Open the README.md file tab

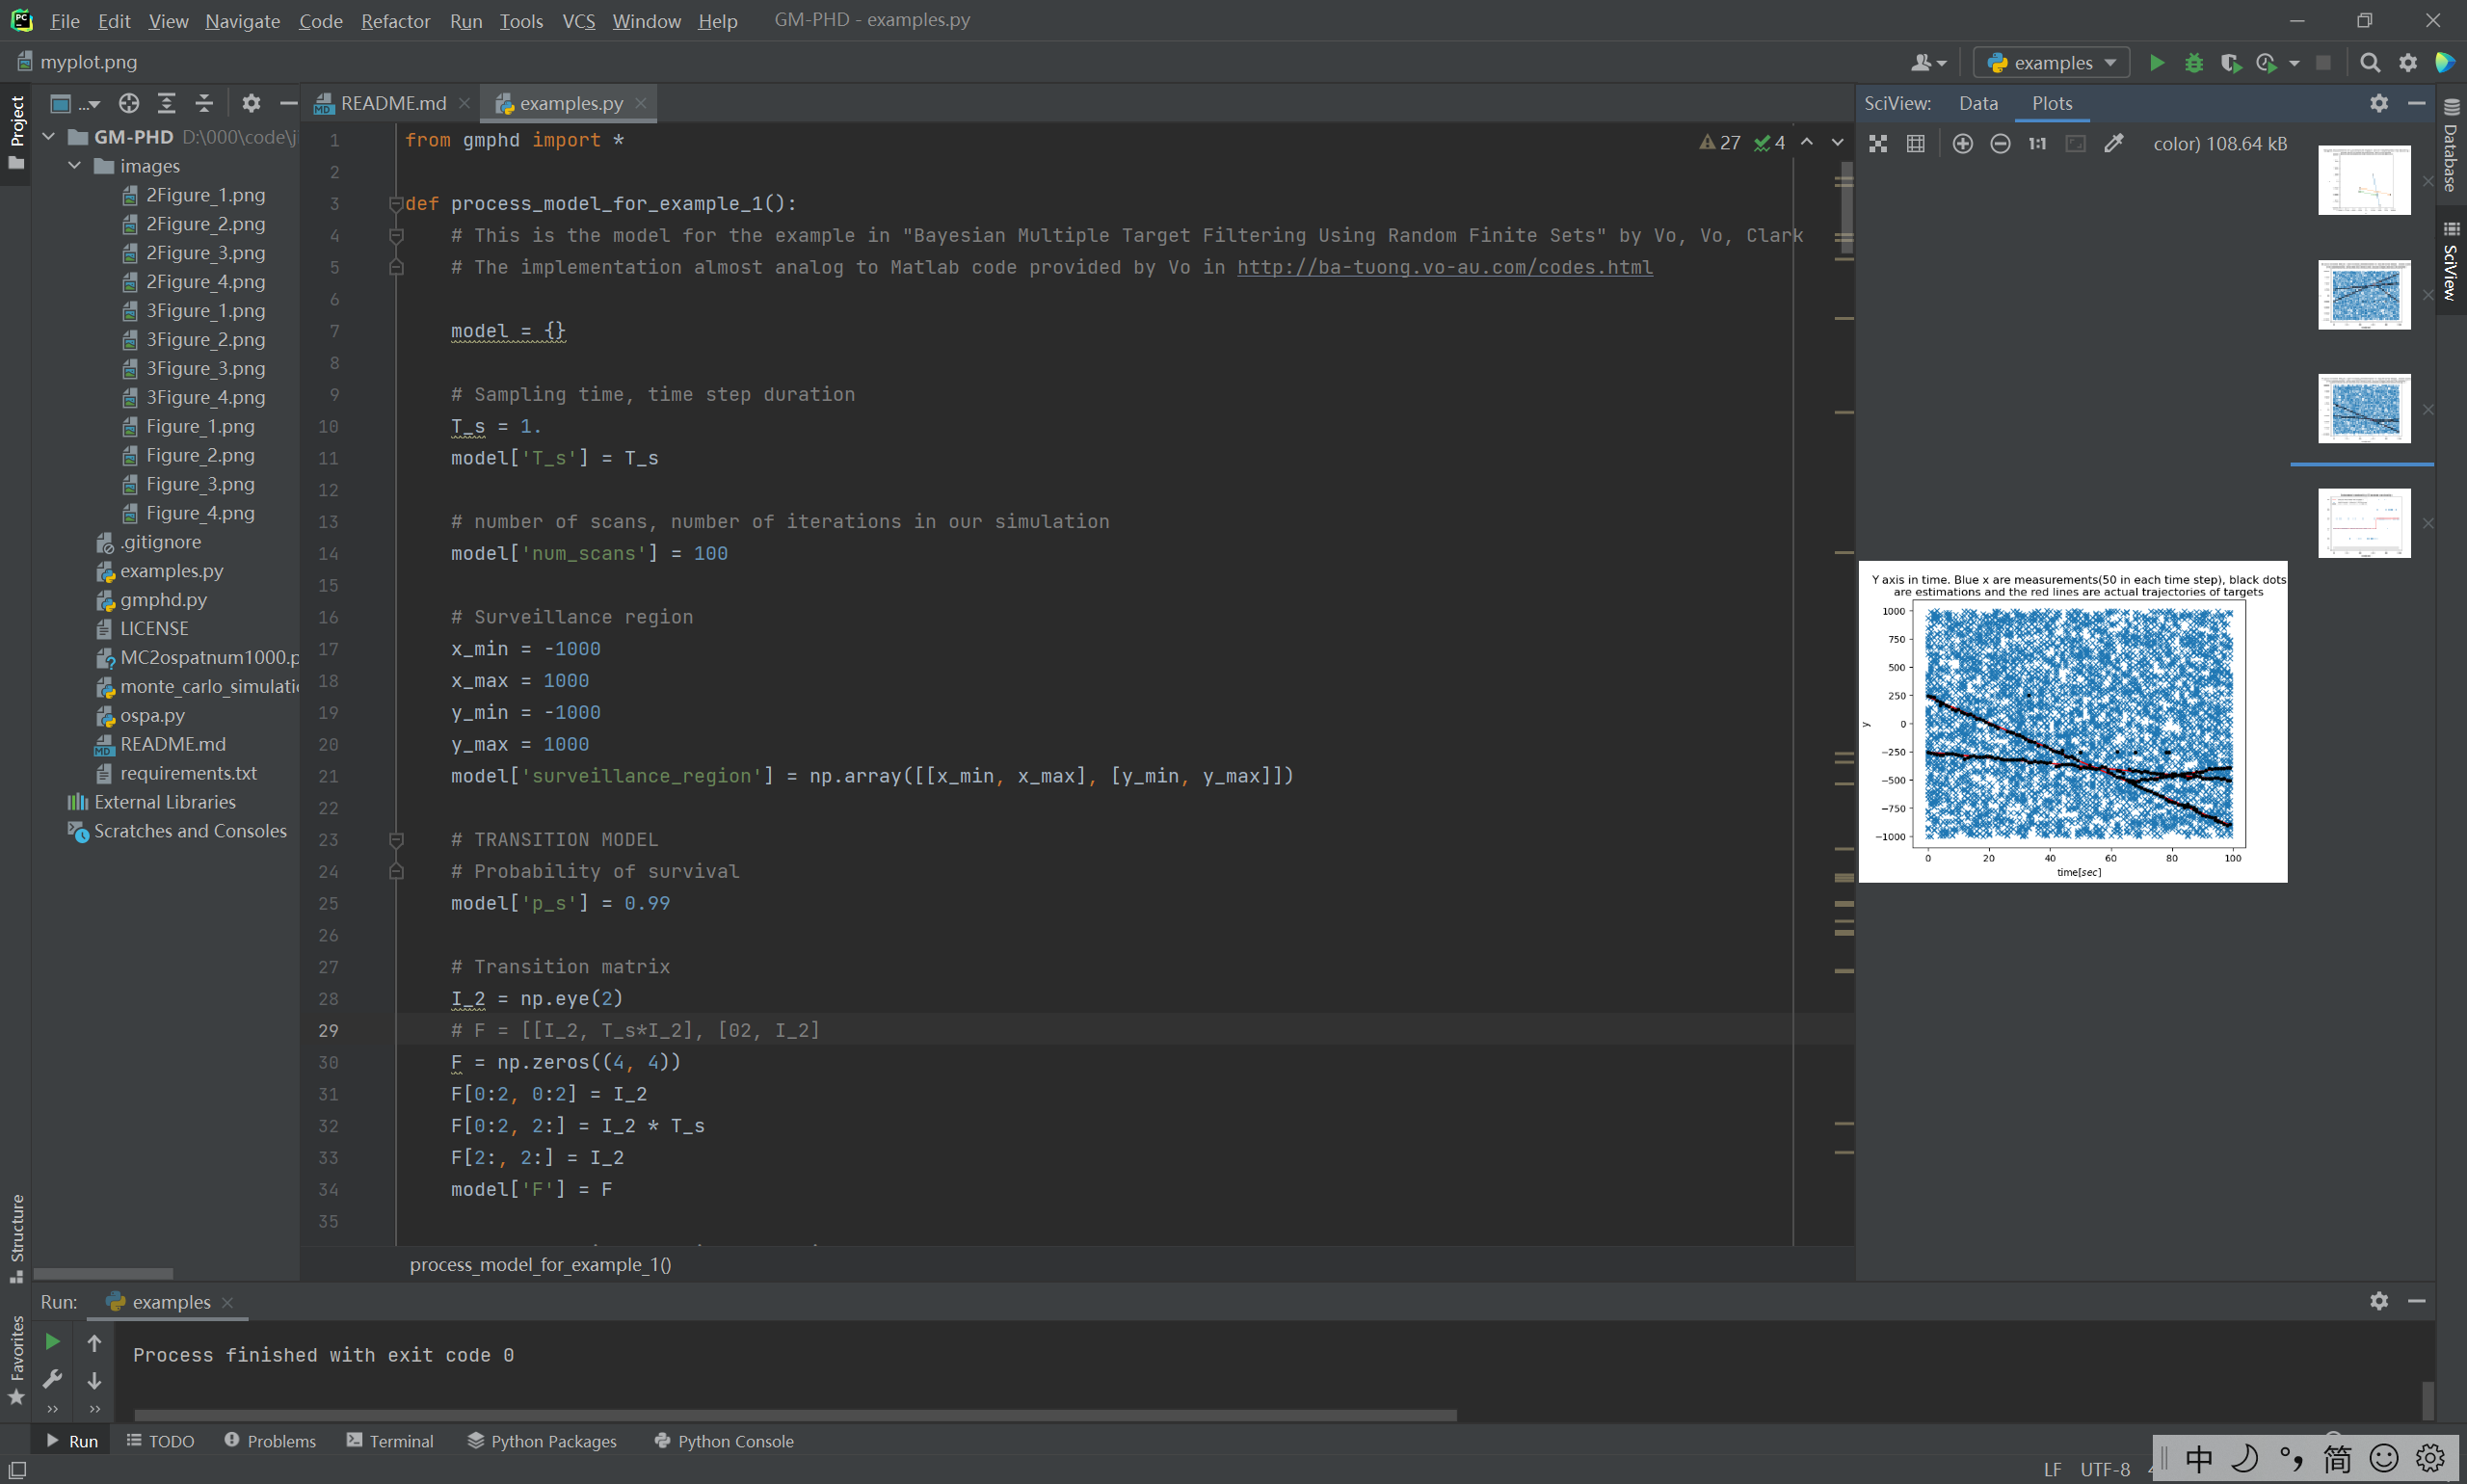tap(379, 102)
